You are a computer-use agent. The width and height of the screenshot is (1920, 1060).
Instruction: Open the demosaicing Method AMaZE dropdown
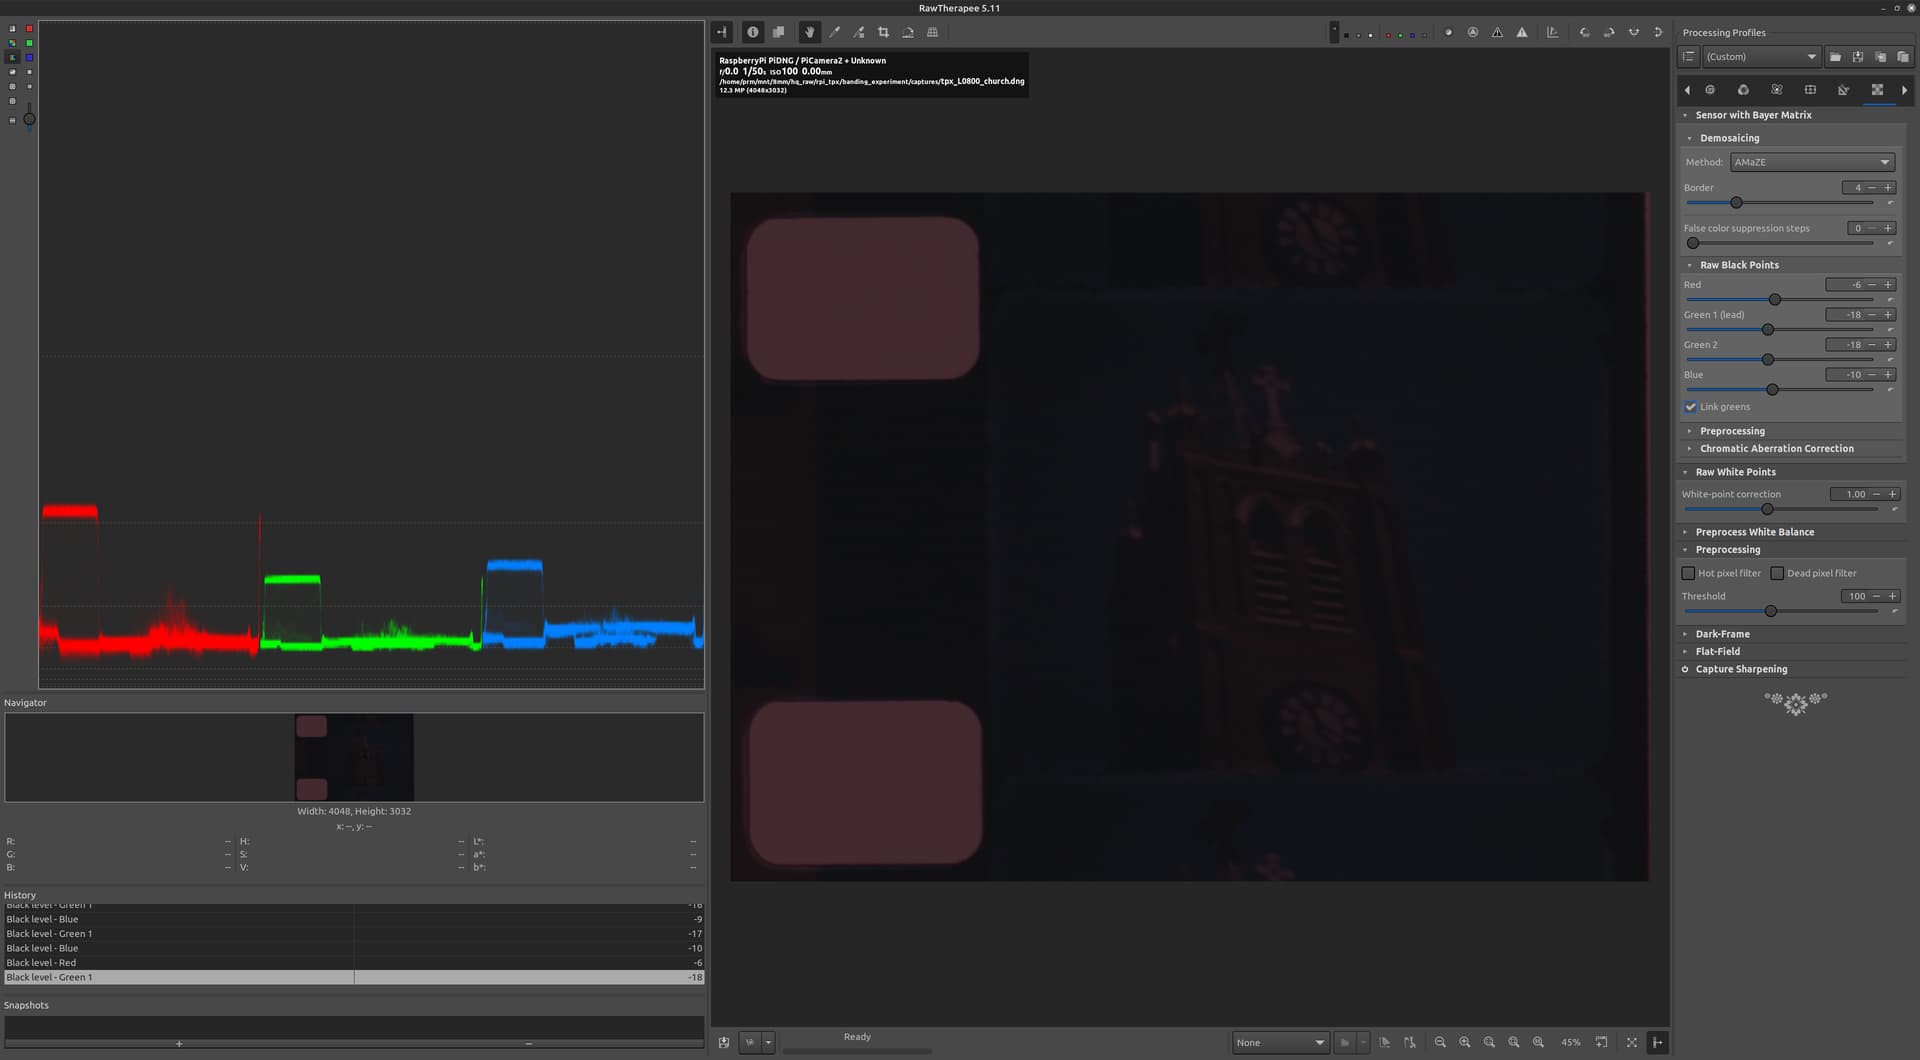(x=1812, y=162)
